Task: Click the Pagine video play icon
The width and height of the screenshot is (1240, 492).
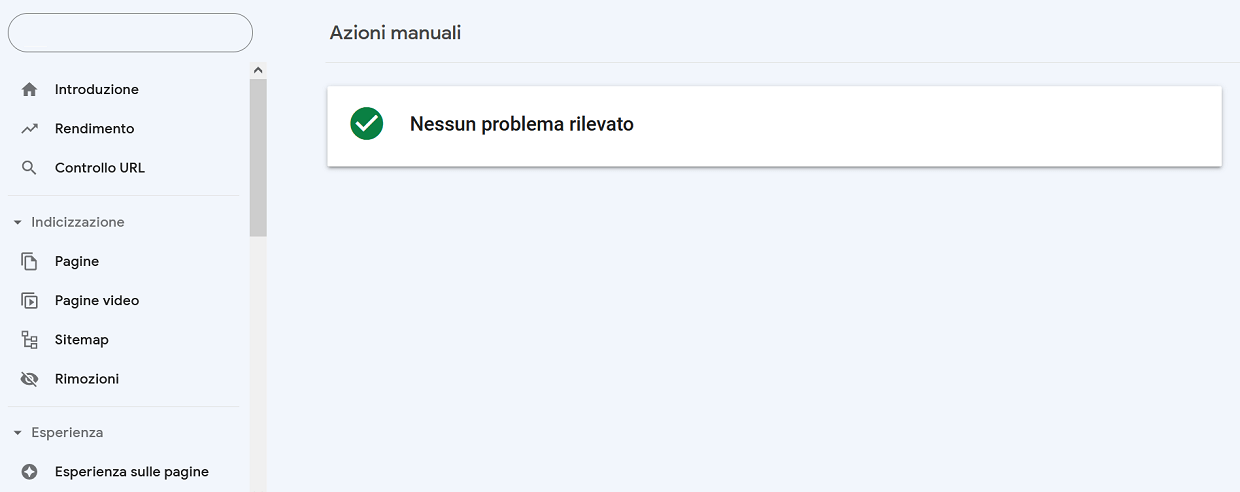Action: (x=30, y=300)
